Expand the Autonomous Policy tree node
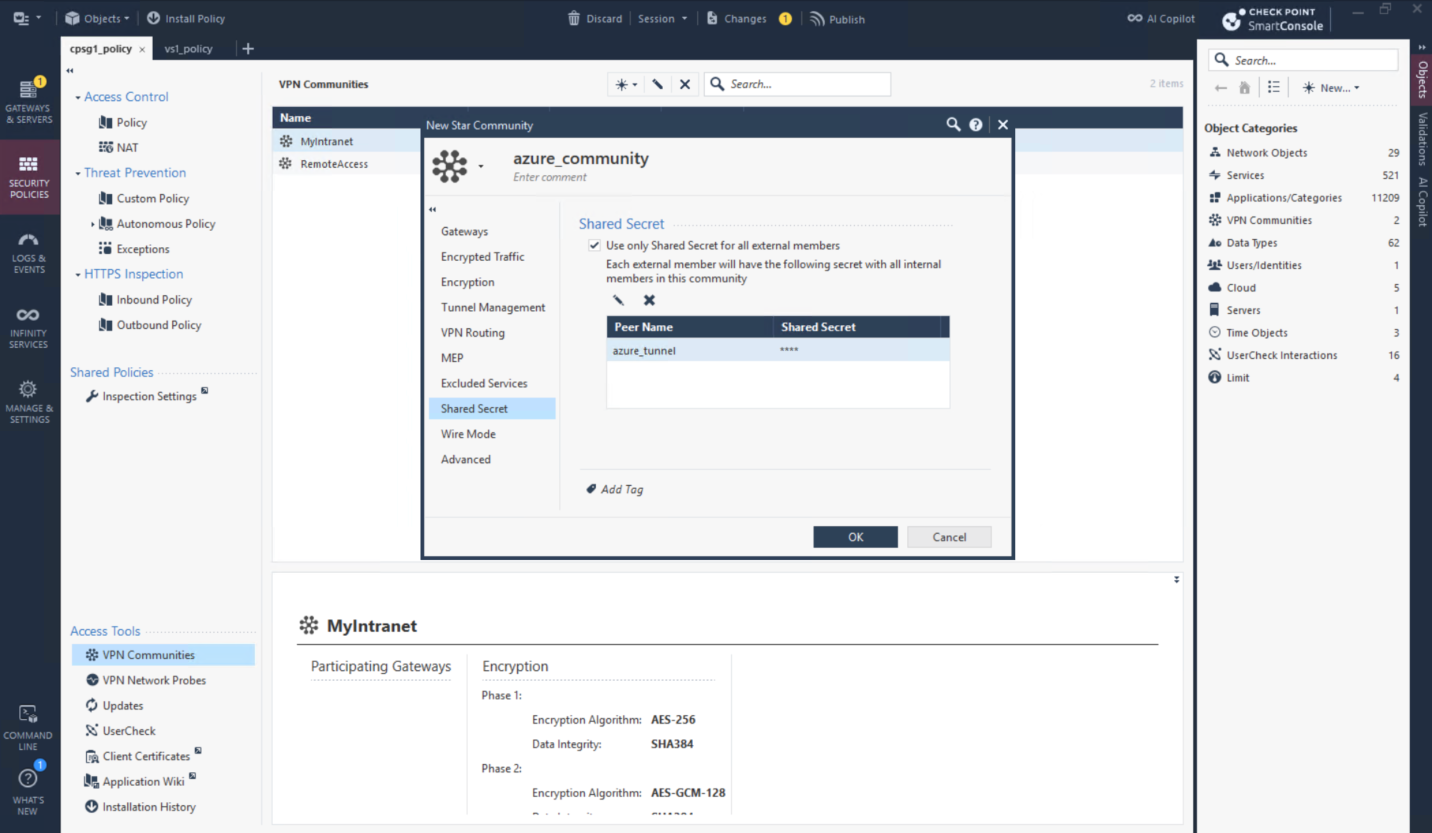Image resolution: width=1432 pixels, height=833 pixels. coord(93,224)
